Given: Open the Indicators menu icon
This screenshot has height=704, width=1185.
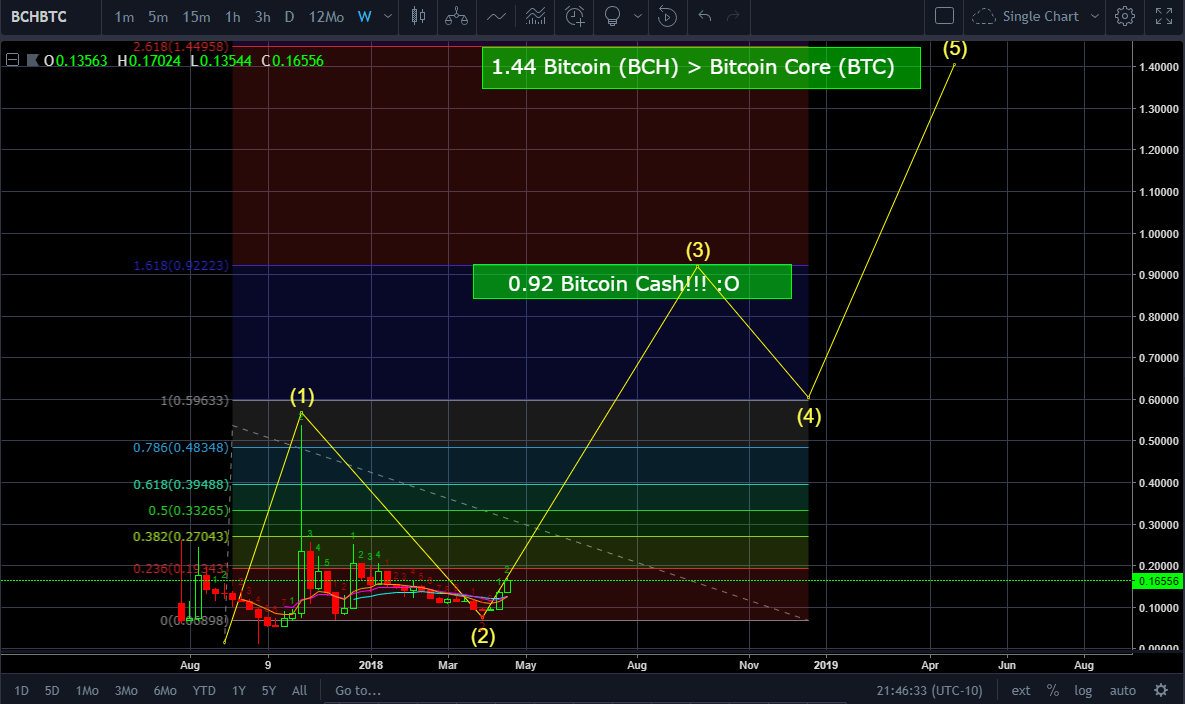Looking at the screenshot, I should (x=497, y=16).
